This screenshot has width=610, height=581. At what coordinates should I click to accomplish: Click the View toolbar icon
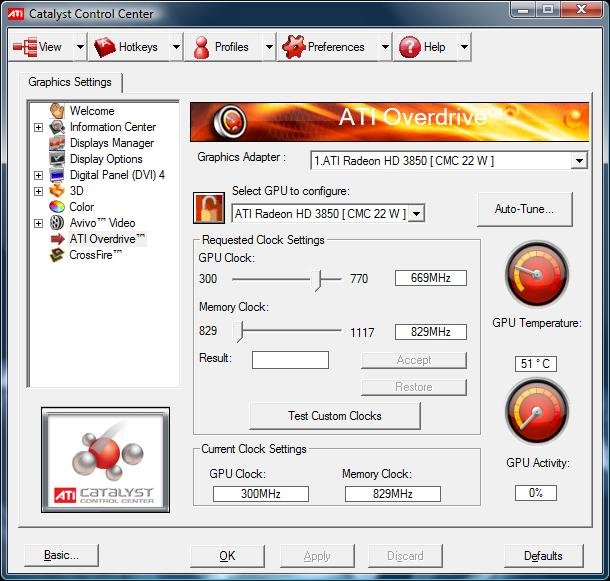point(25,47)
